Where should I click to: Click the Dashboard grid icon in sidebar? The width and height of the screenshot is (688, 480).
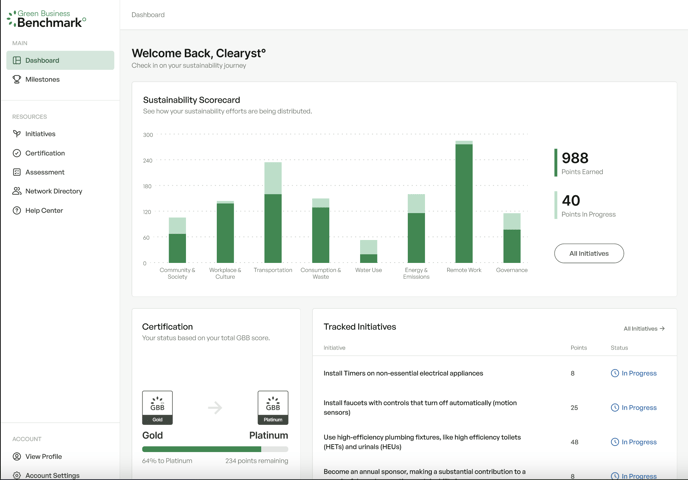17,60
